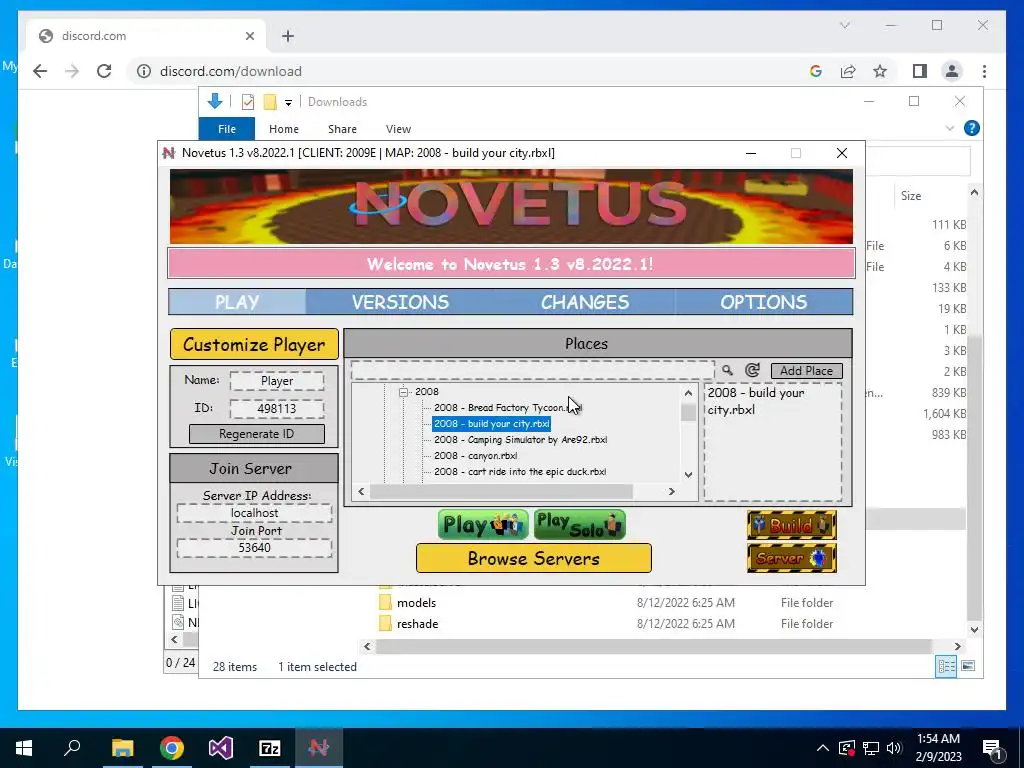Click places list horizontal scrollbar left arrow
The height and width of the screenshot is (768, 1024).
pyautogui.click(x=362, y=491)
